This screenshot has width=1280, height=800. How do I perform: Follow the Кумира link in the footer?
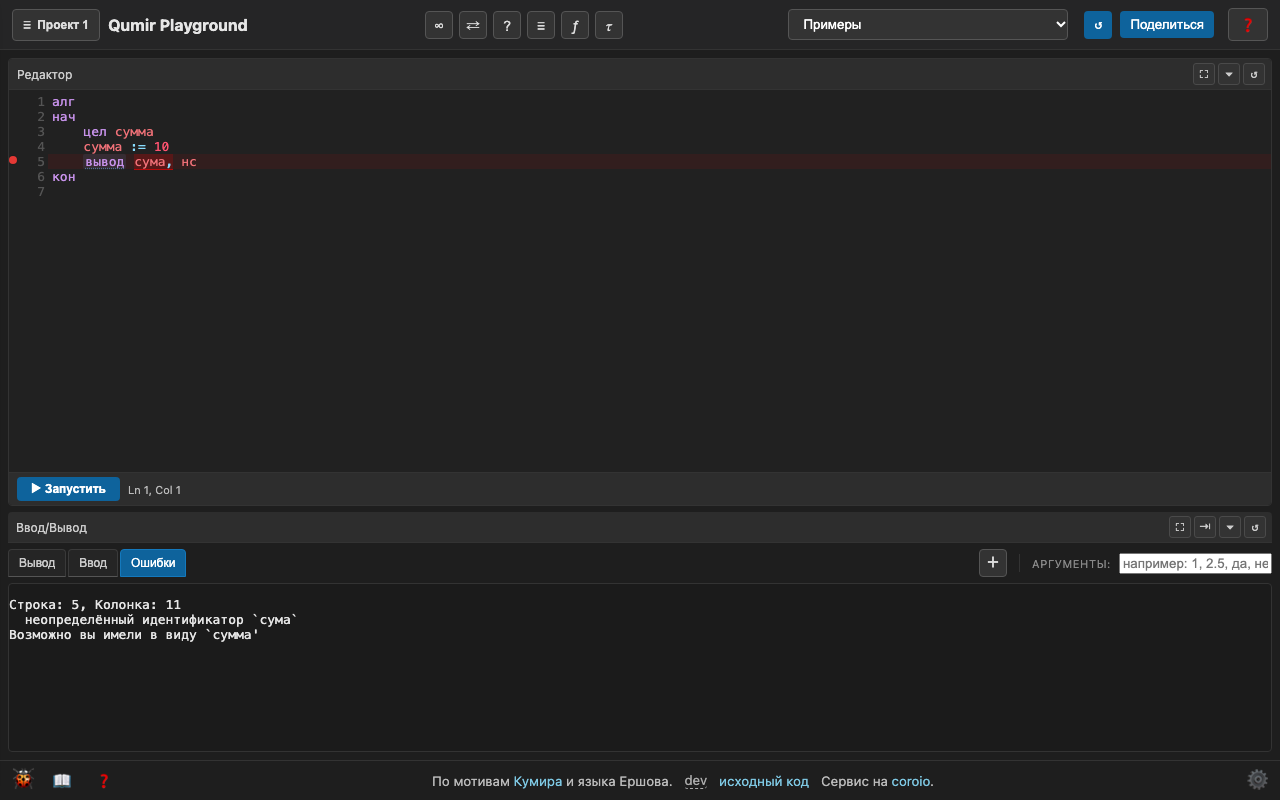click(538, 781)
